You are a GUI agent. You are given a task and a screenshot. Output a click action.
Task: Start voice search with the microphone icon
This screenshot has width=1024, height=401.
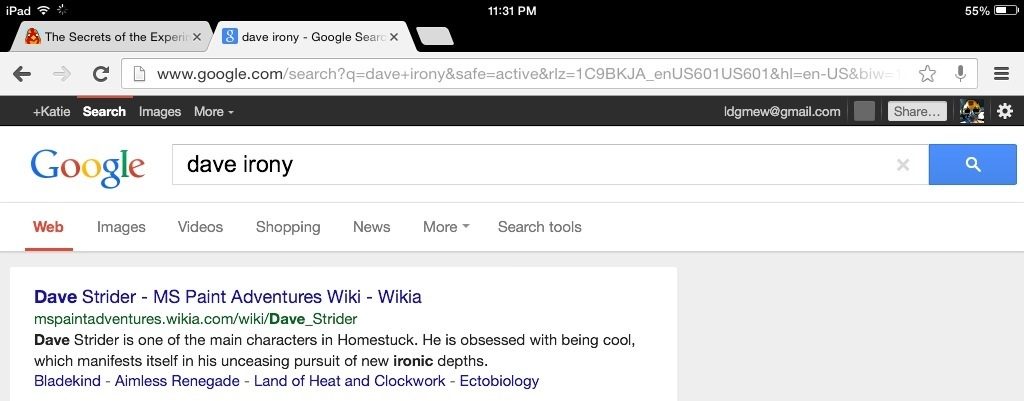point(960,73)
